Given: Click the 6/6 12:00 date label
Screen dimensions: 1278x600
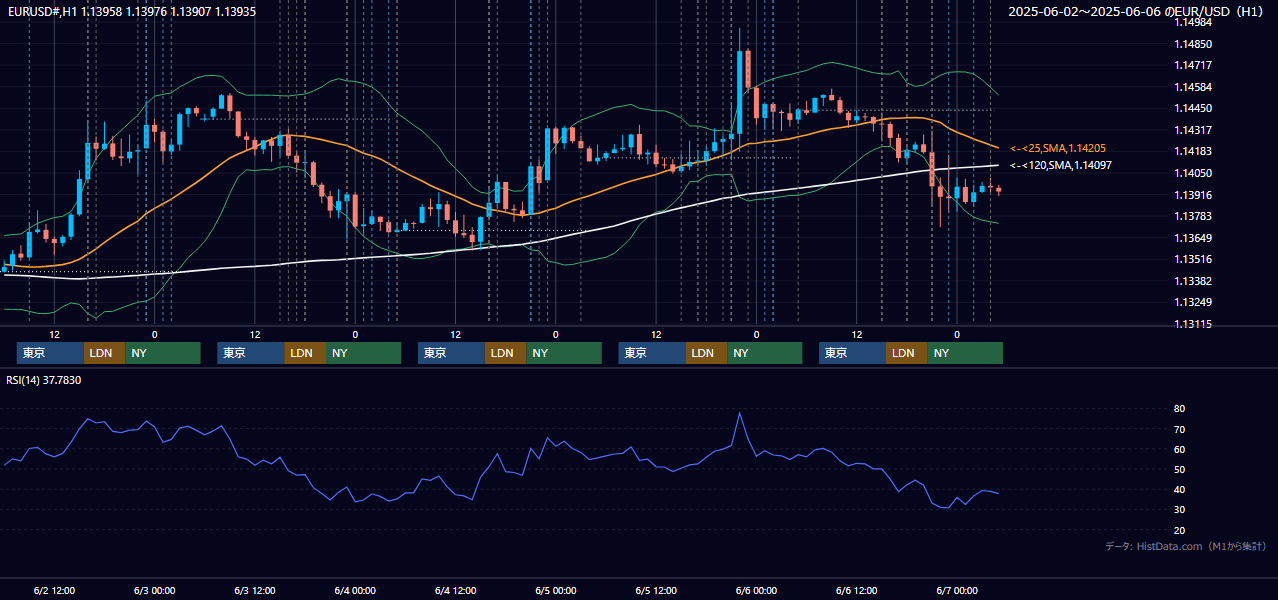Looking at the screenshot, I should click(856, 590).
